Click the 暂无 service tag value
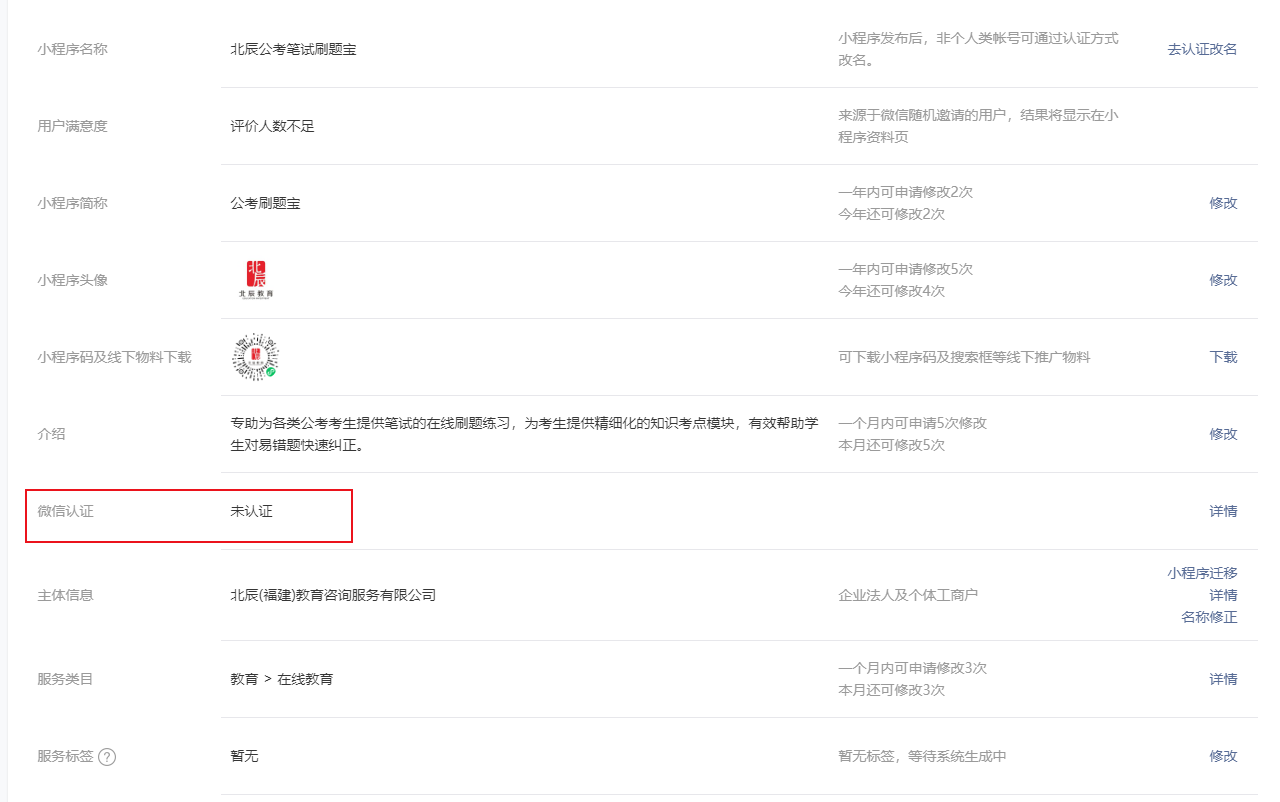Image resolution: width=1280 pixels, height=802 pixels. click(x=244, y=756)
